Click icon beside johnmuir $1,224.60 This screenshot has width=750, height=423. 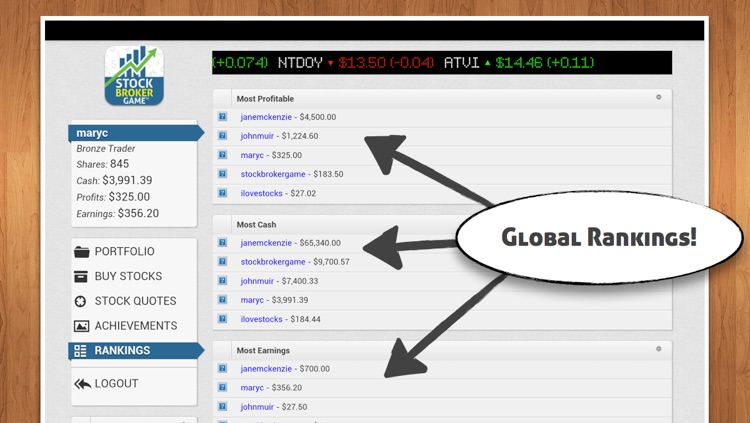point(222,136)
